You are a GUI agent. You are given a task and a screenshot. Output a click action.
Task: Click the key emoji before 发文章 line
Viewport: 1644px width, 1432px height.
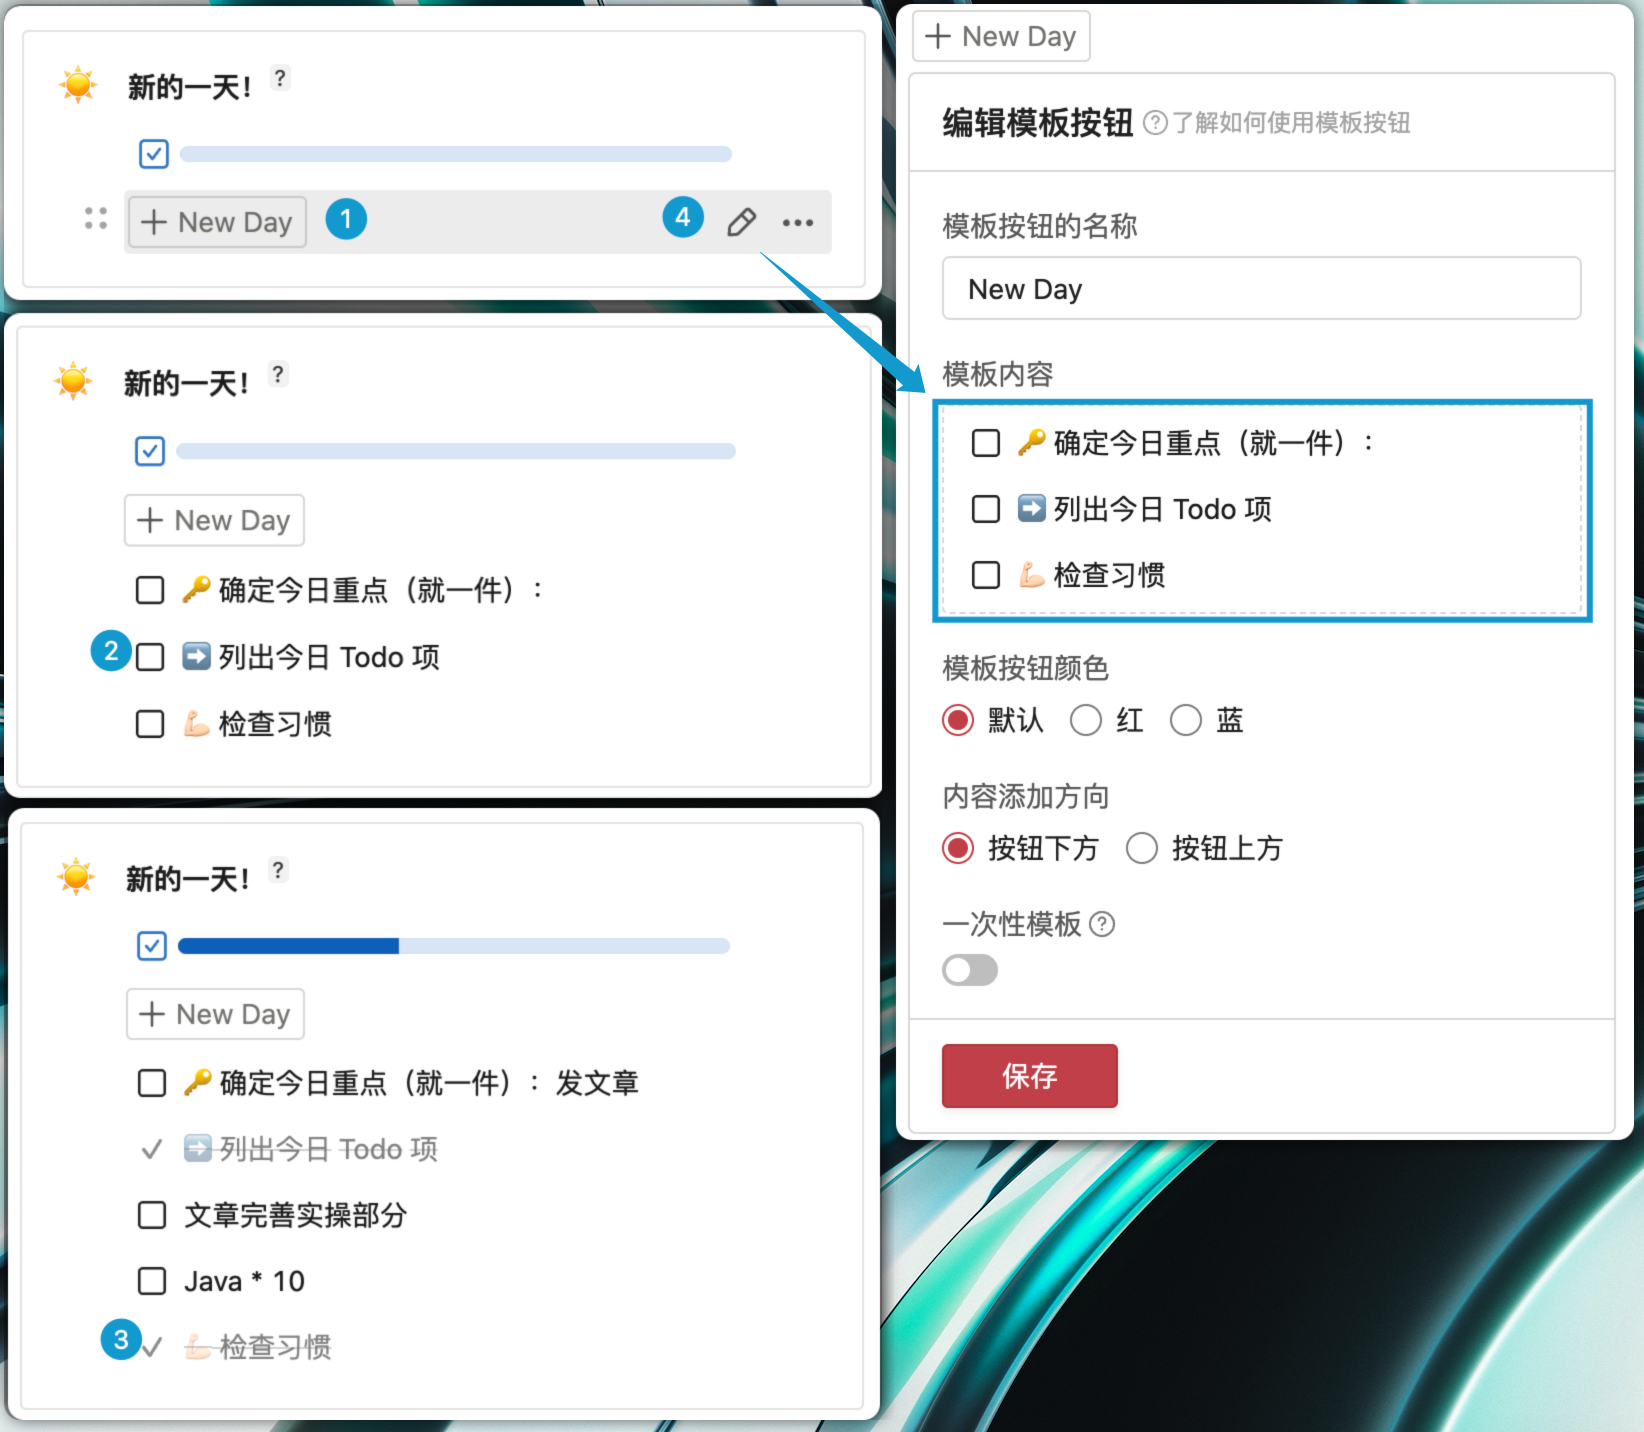(x=198, y=1082)
